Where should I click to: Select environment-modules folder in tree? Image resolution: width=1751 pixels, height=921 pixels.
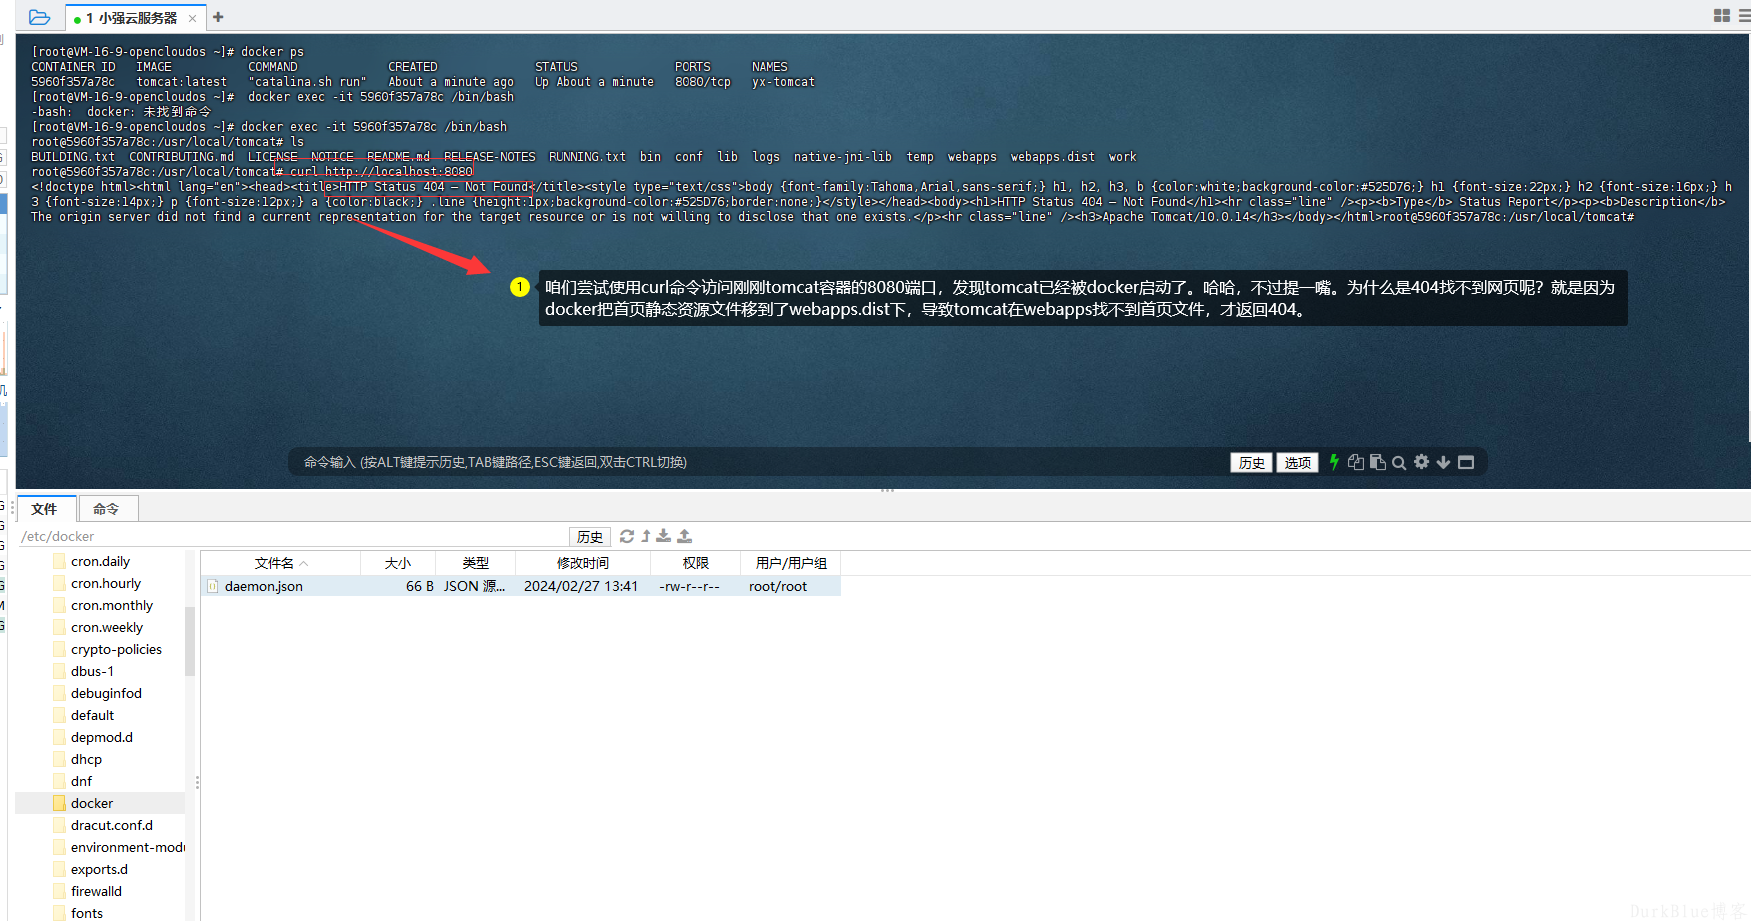(127, 847)
